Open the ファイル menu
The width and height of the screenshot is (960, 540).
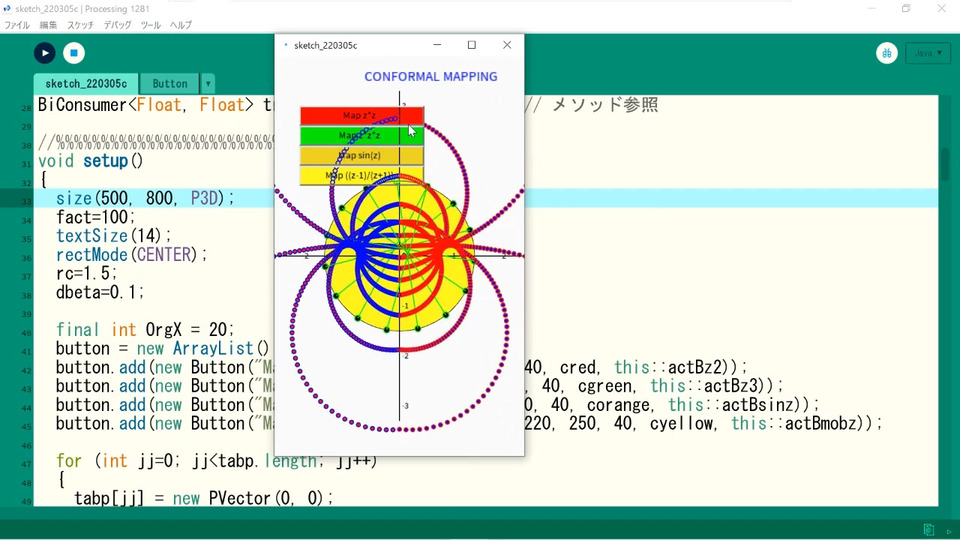pos(17,25)
